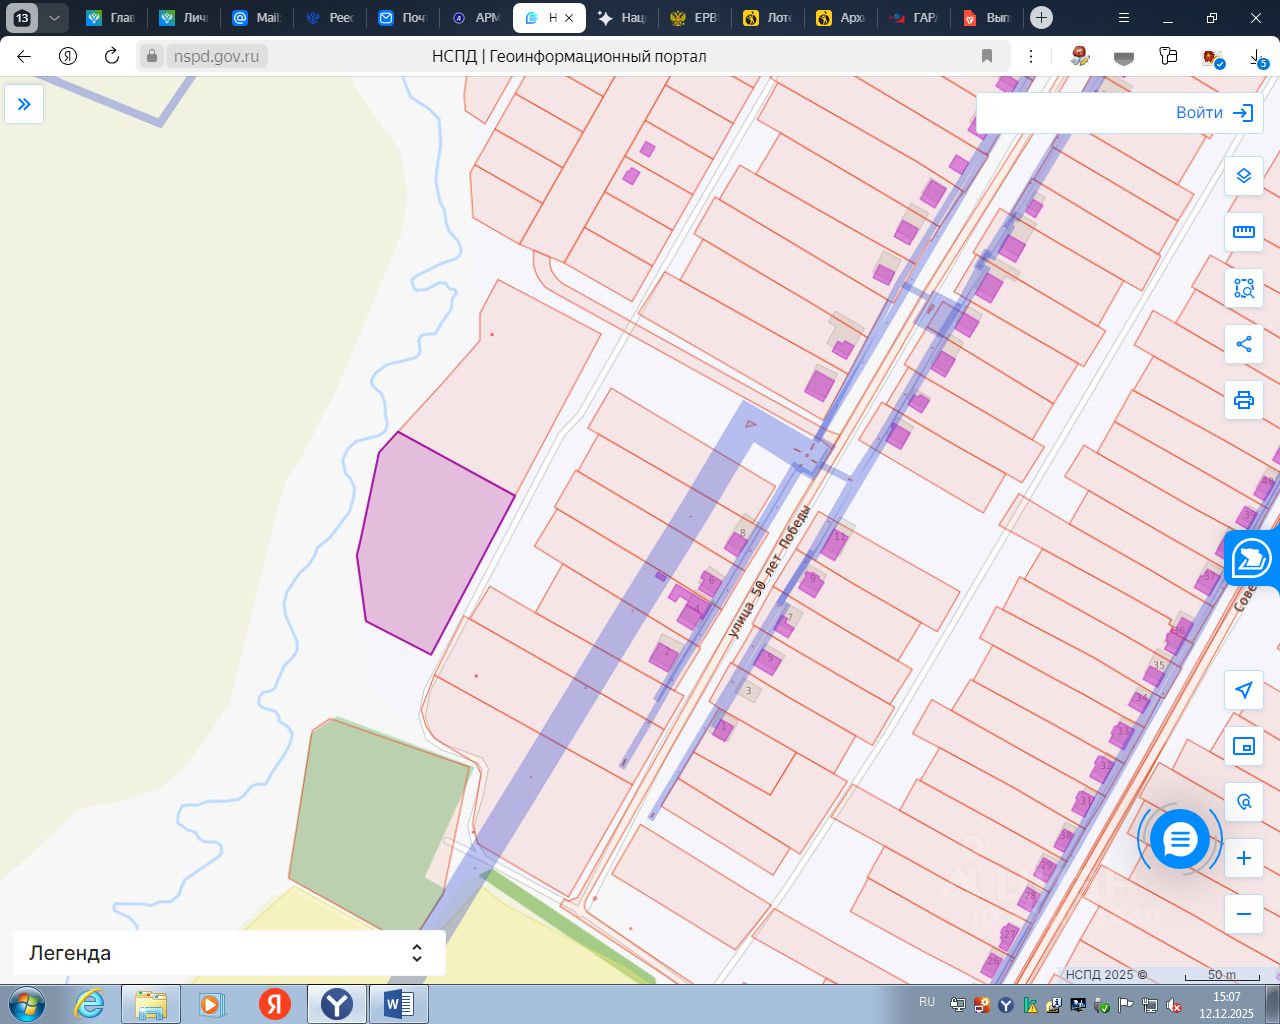Open the chat support bubble

coord(1180,840)
